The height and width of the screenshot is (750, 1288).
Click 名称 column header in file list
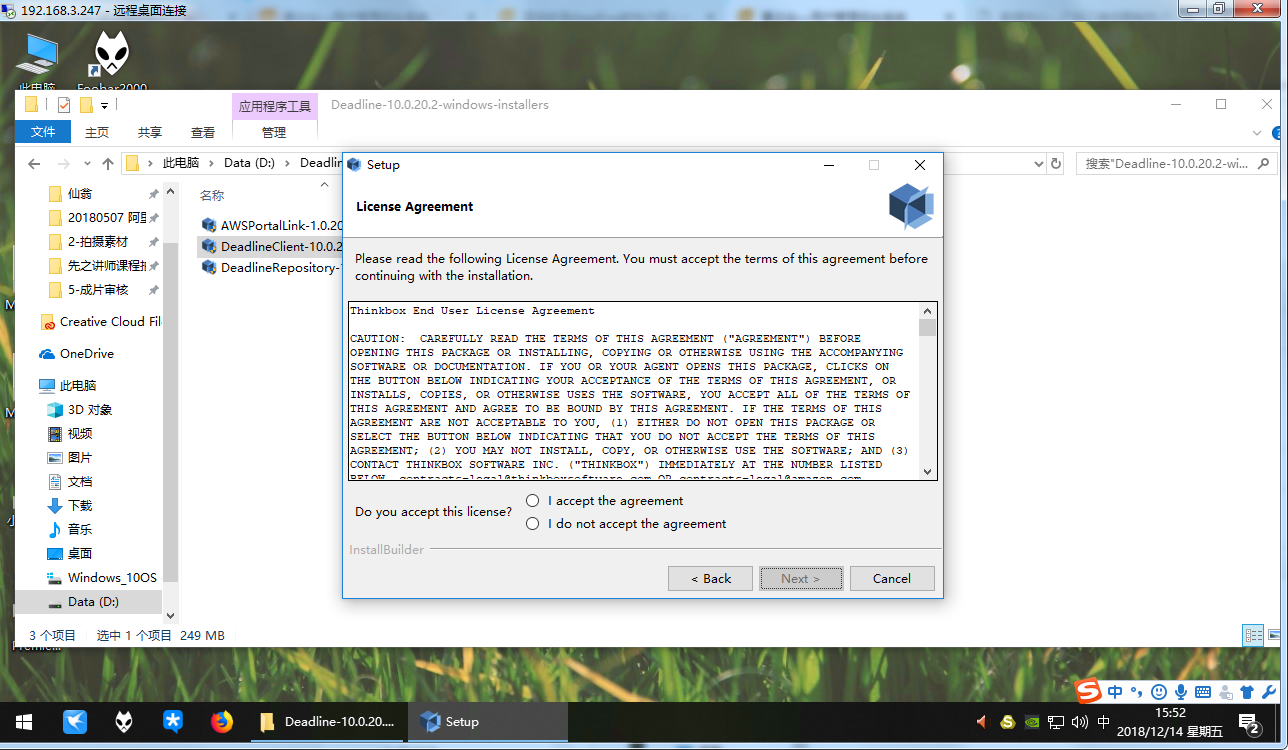[212, 195]
